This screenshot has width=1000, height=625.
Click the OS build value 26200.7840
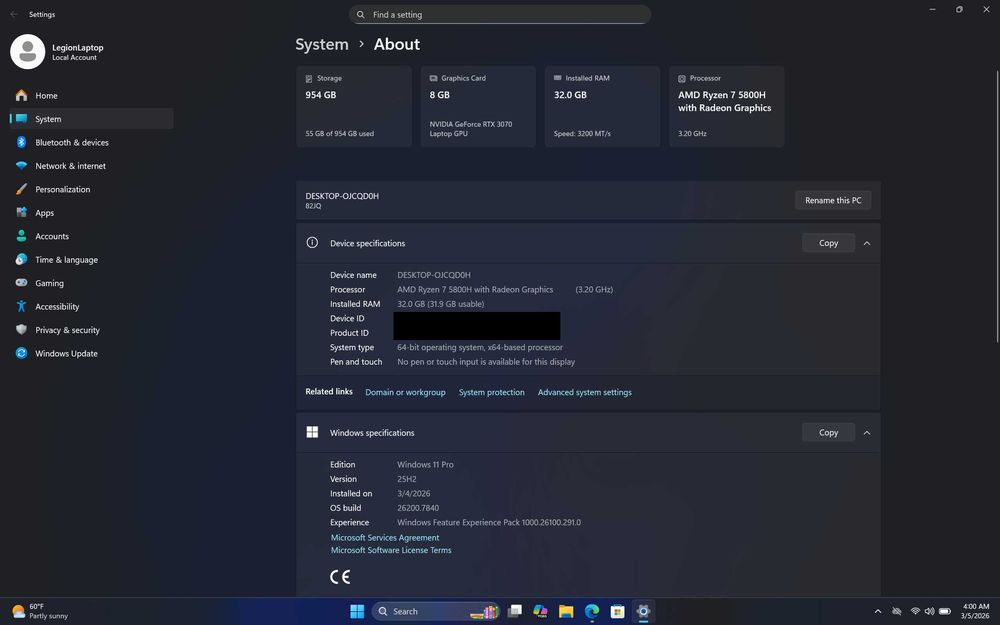click(418, 508)
